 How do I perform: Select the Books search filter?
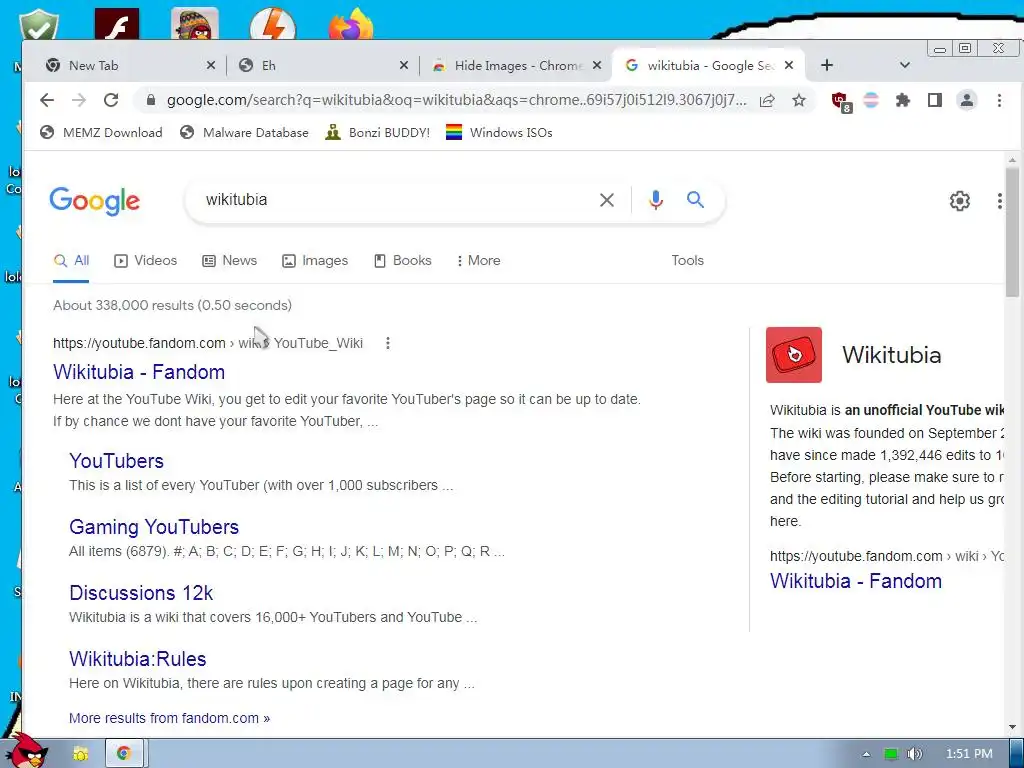pos(402,260)
